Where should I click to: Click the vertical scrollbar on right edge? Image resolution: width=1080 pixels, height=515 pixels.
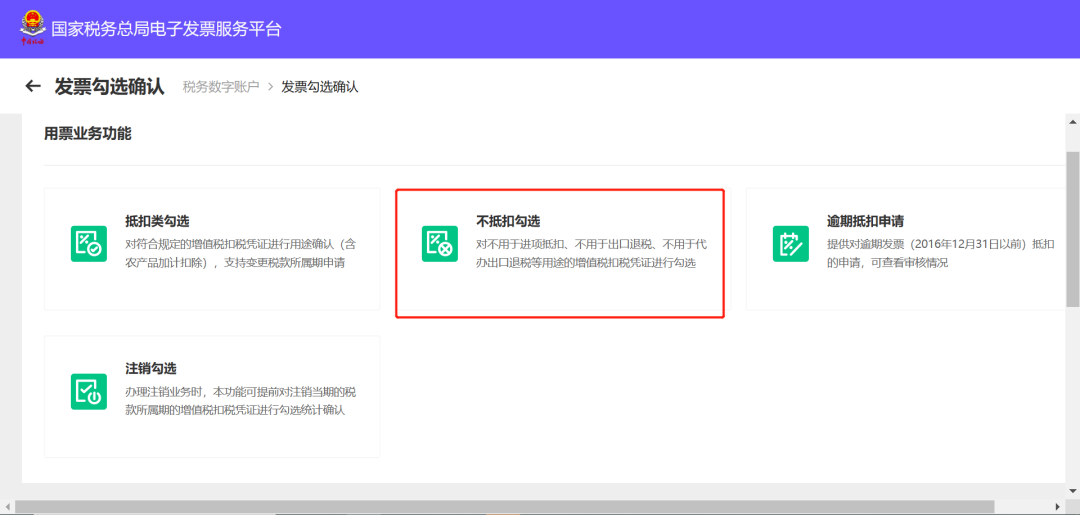tap(1072, 230)
